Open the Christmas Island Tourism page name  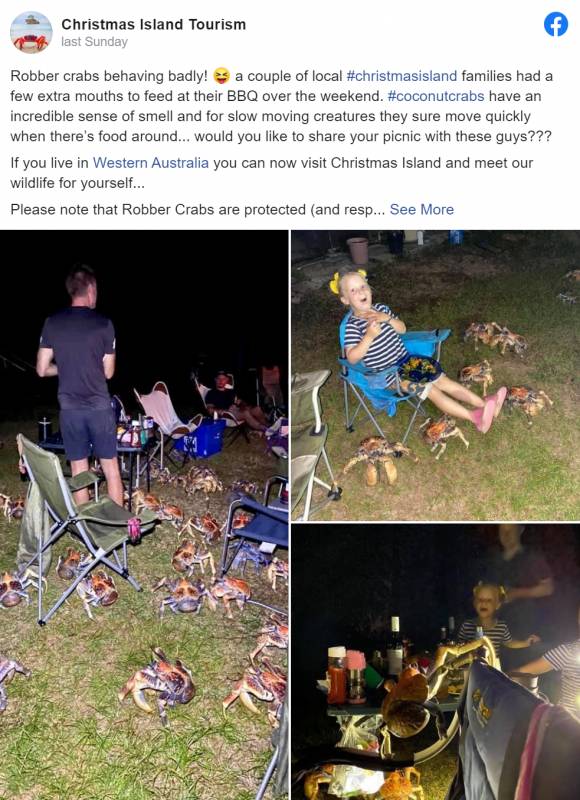tap(154, 24)
